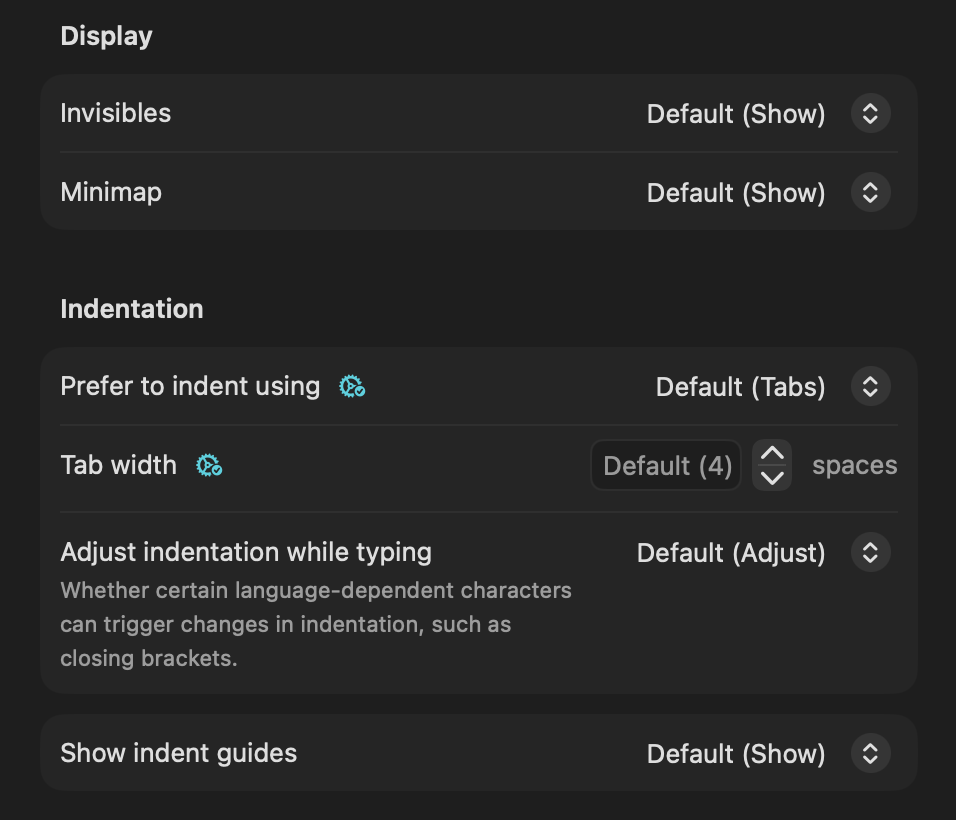Increase Tab width with the up stepper arrow

(x=772, y=454)
